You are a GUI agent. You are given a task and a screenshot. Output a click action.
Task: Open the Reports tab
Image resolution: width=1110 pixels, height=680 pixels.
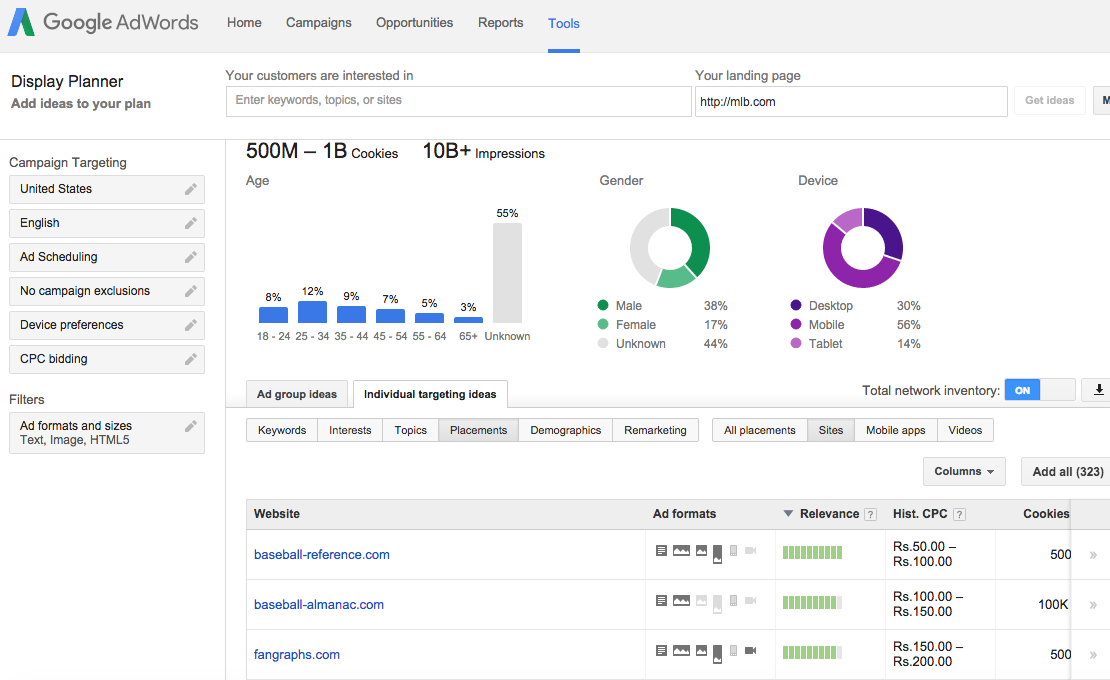point(500,23)
